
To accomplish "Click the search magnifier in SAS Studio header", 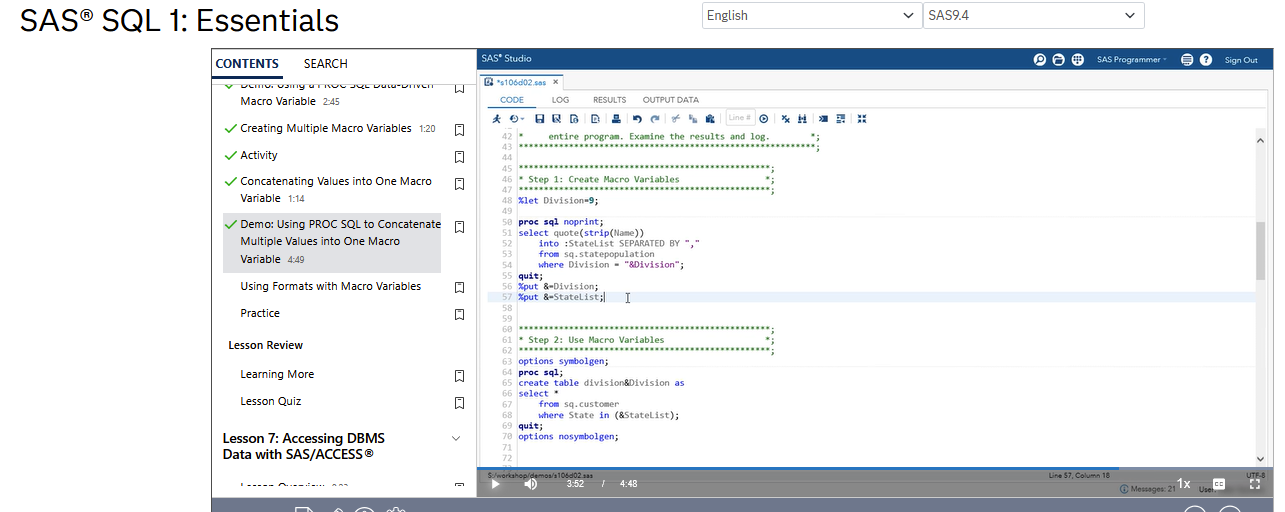I will click(x=1040, y=60).
